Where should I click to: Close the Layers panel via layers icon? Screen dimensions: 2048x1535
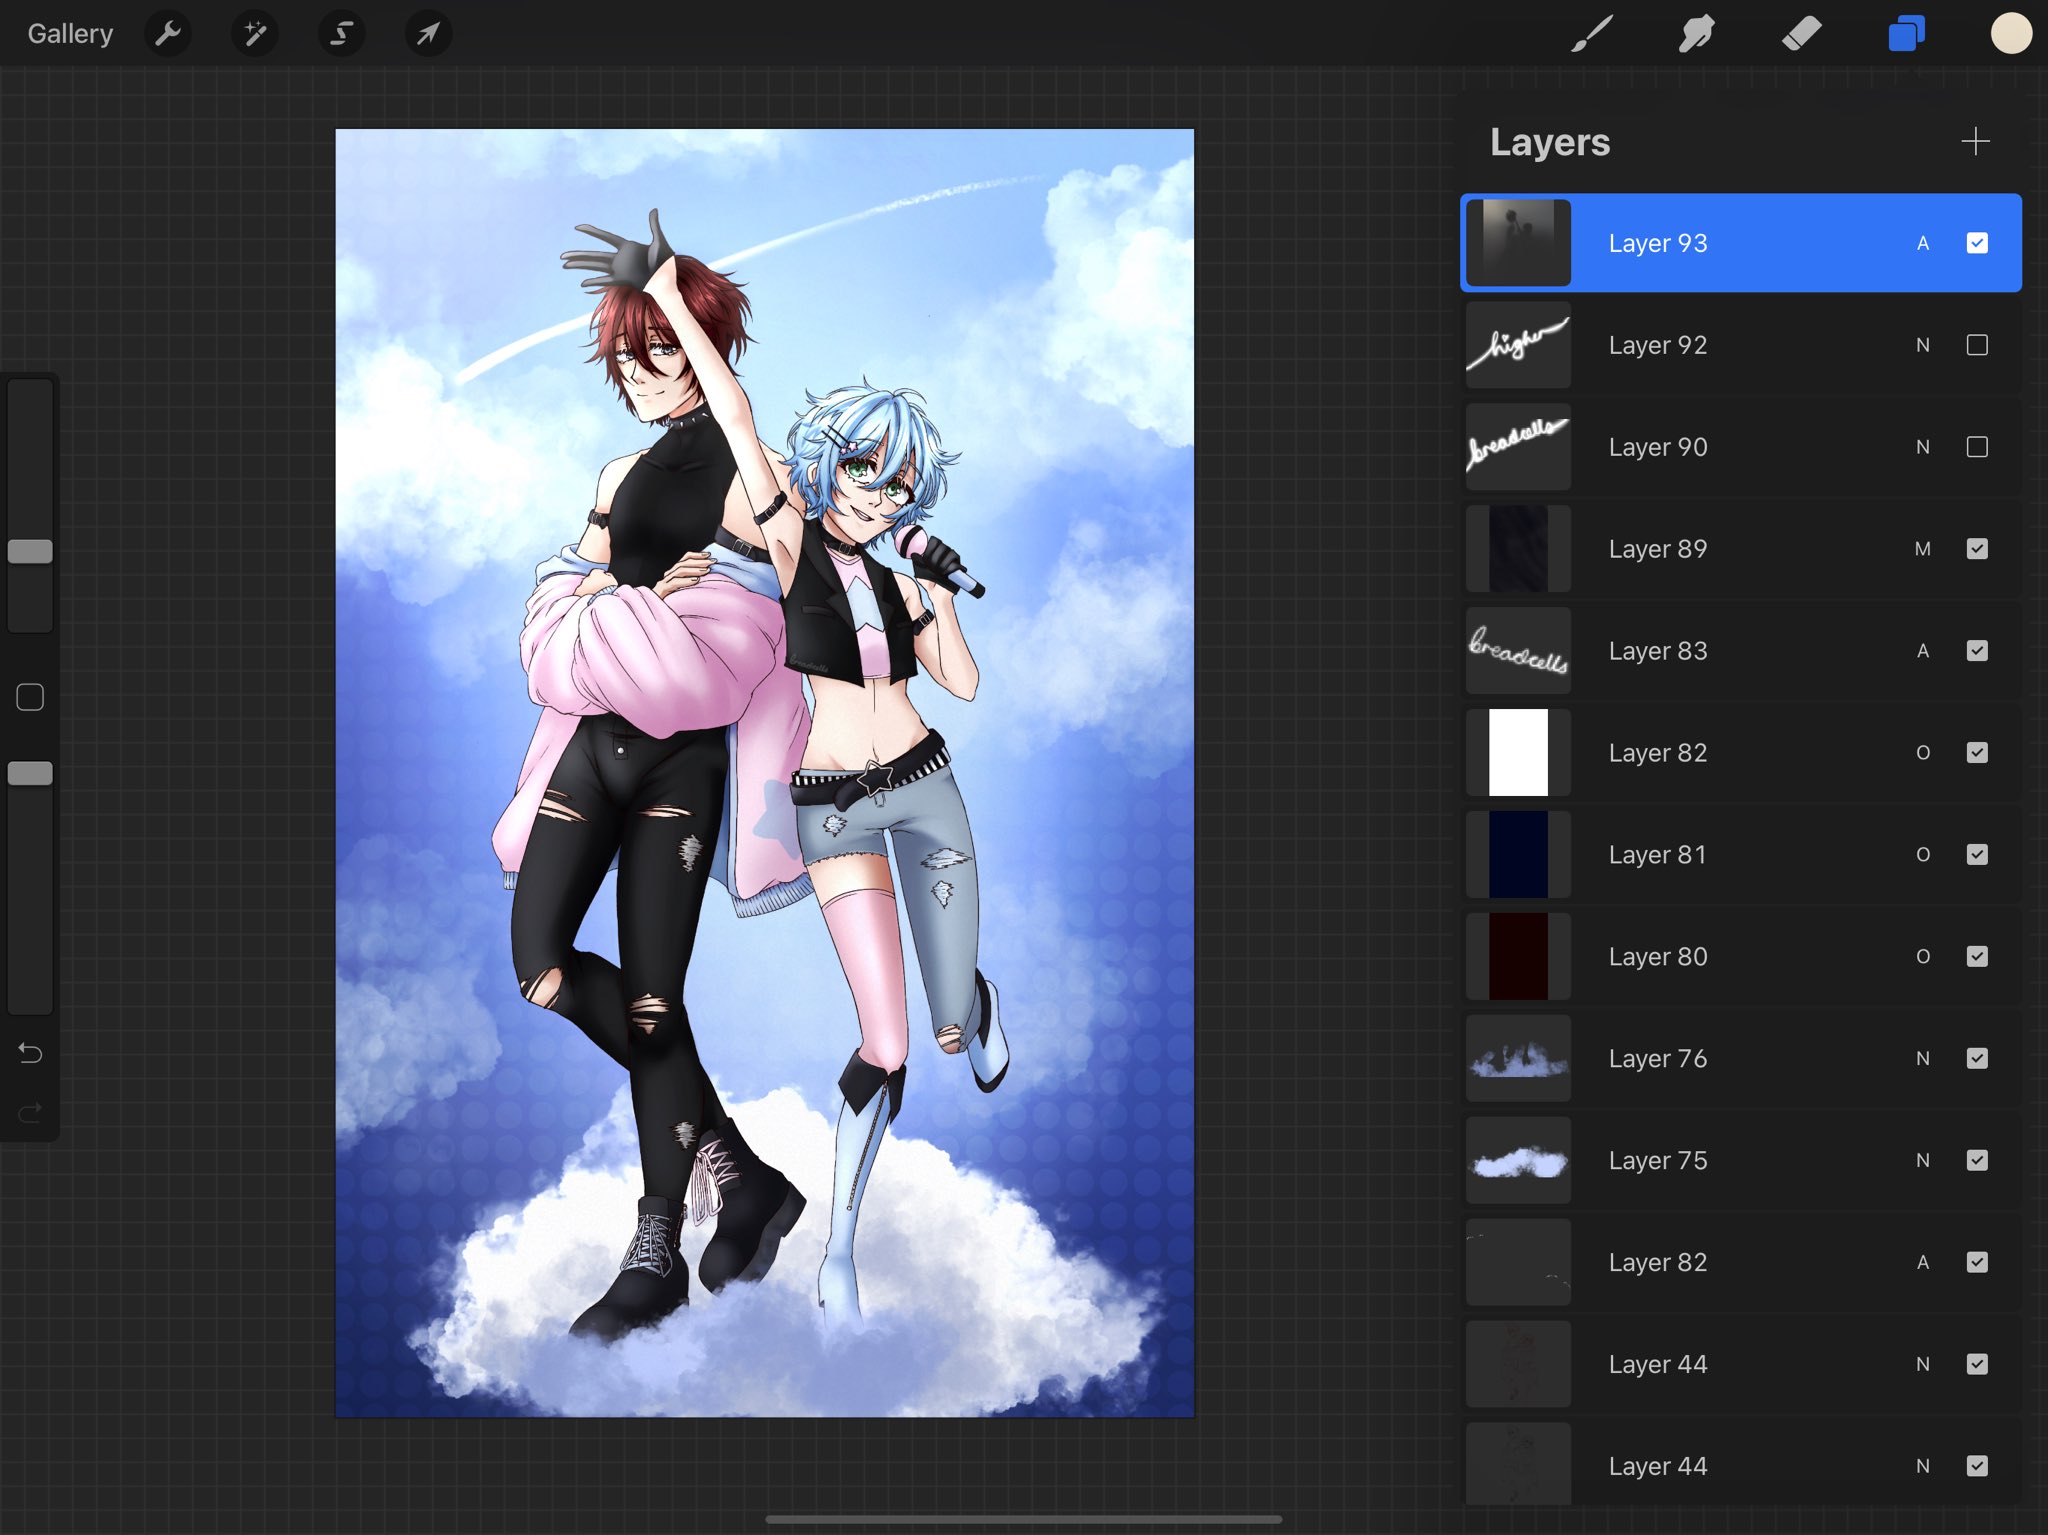(x=1906, y=34)
